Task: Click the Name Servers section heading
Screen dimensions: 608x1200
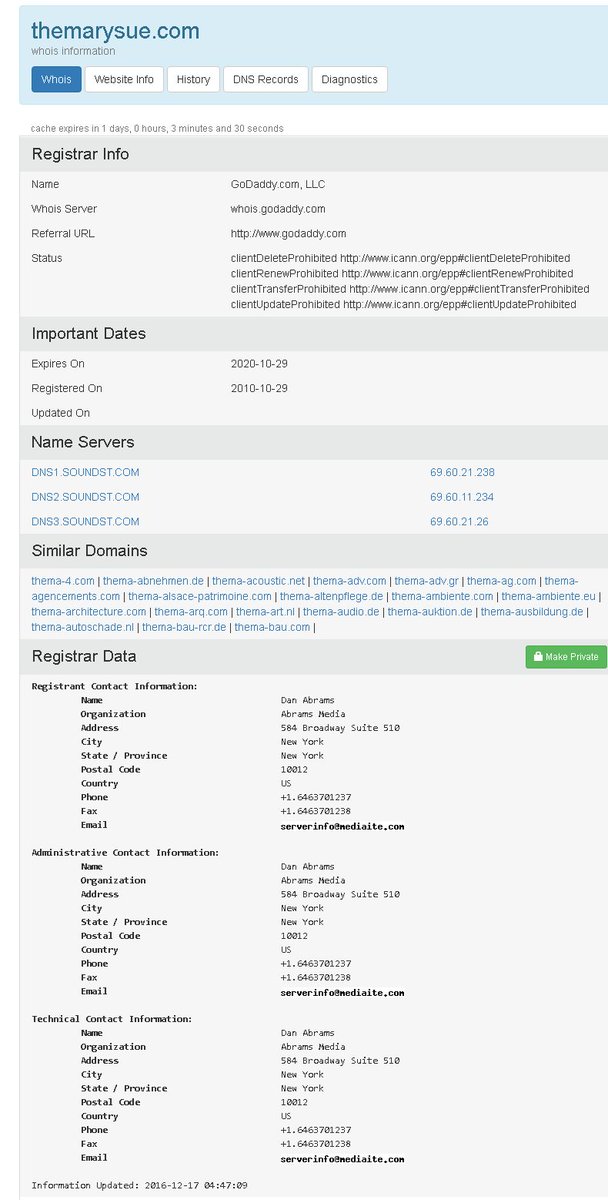Action: coord(82,442)
